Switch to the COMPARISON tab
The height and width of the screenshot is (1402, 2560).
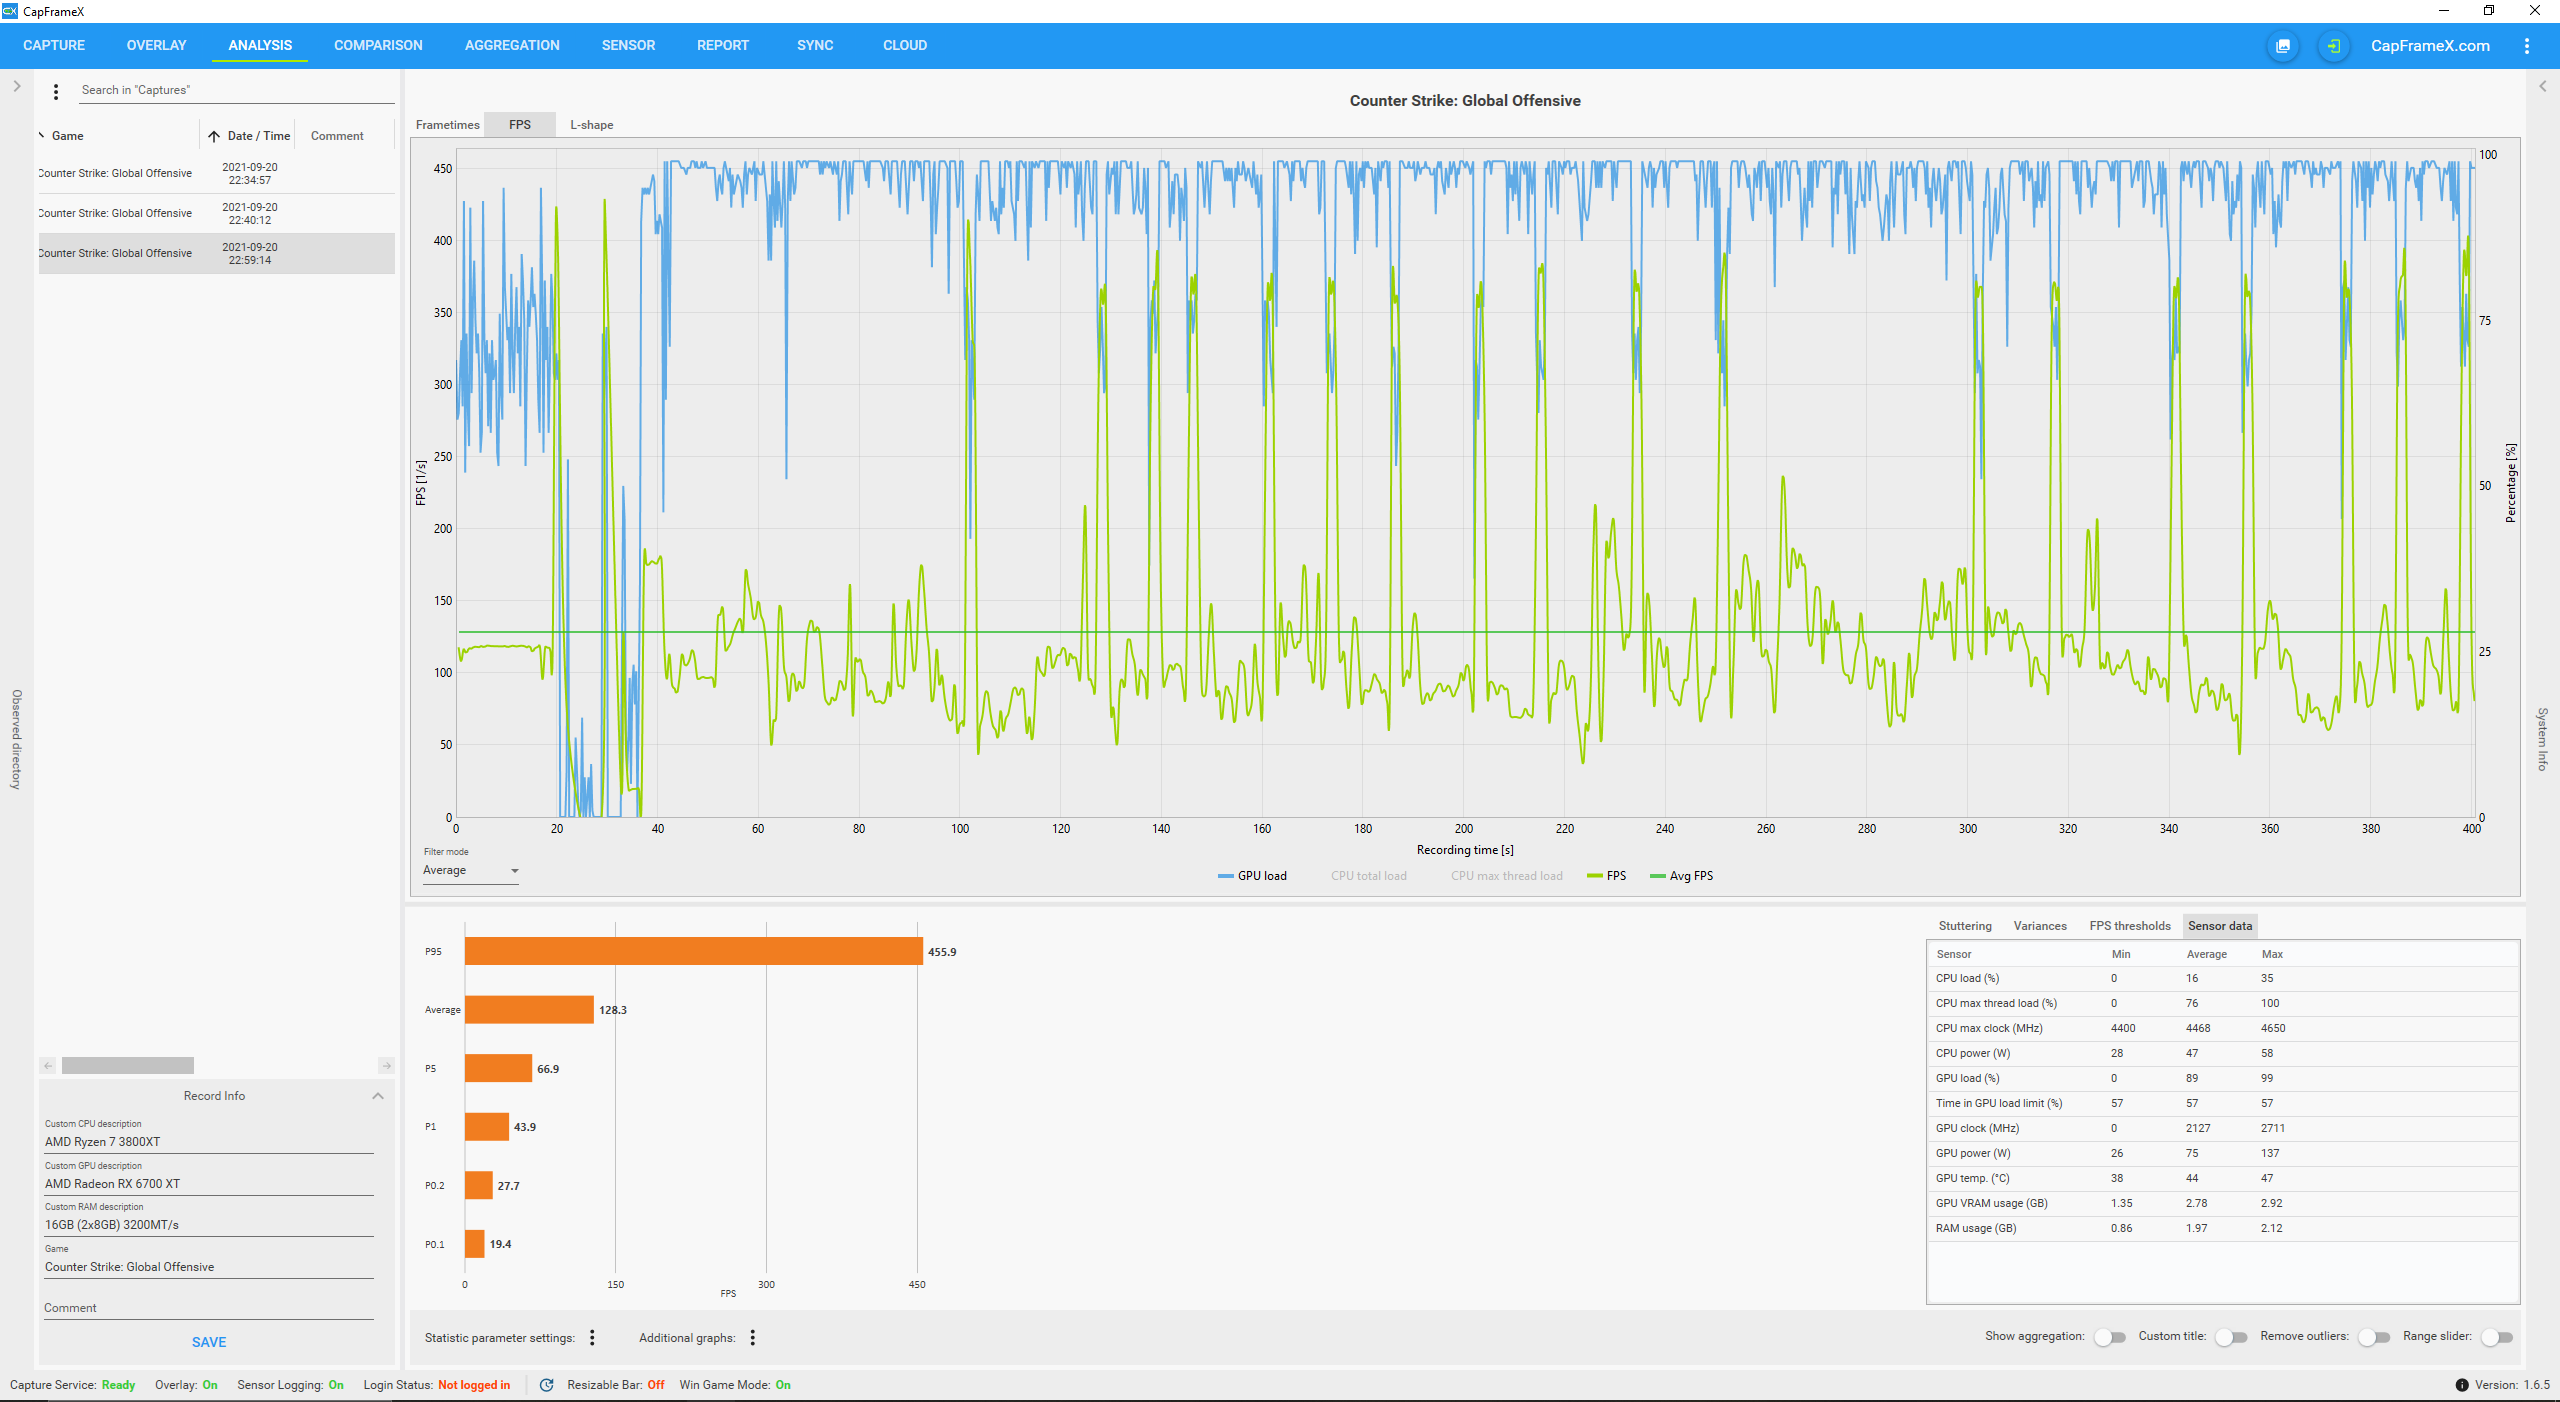tap(378, 45)
